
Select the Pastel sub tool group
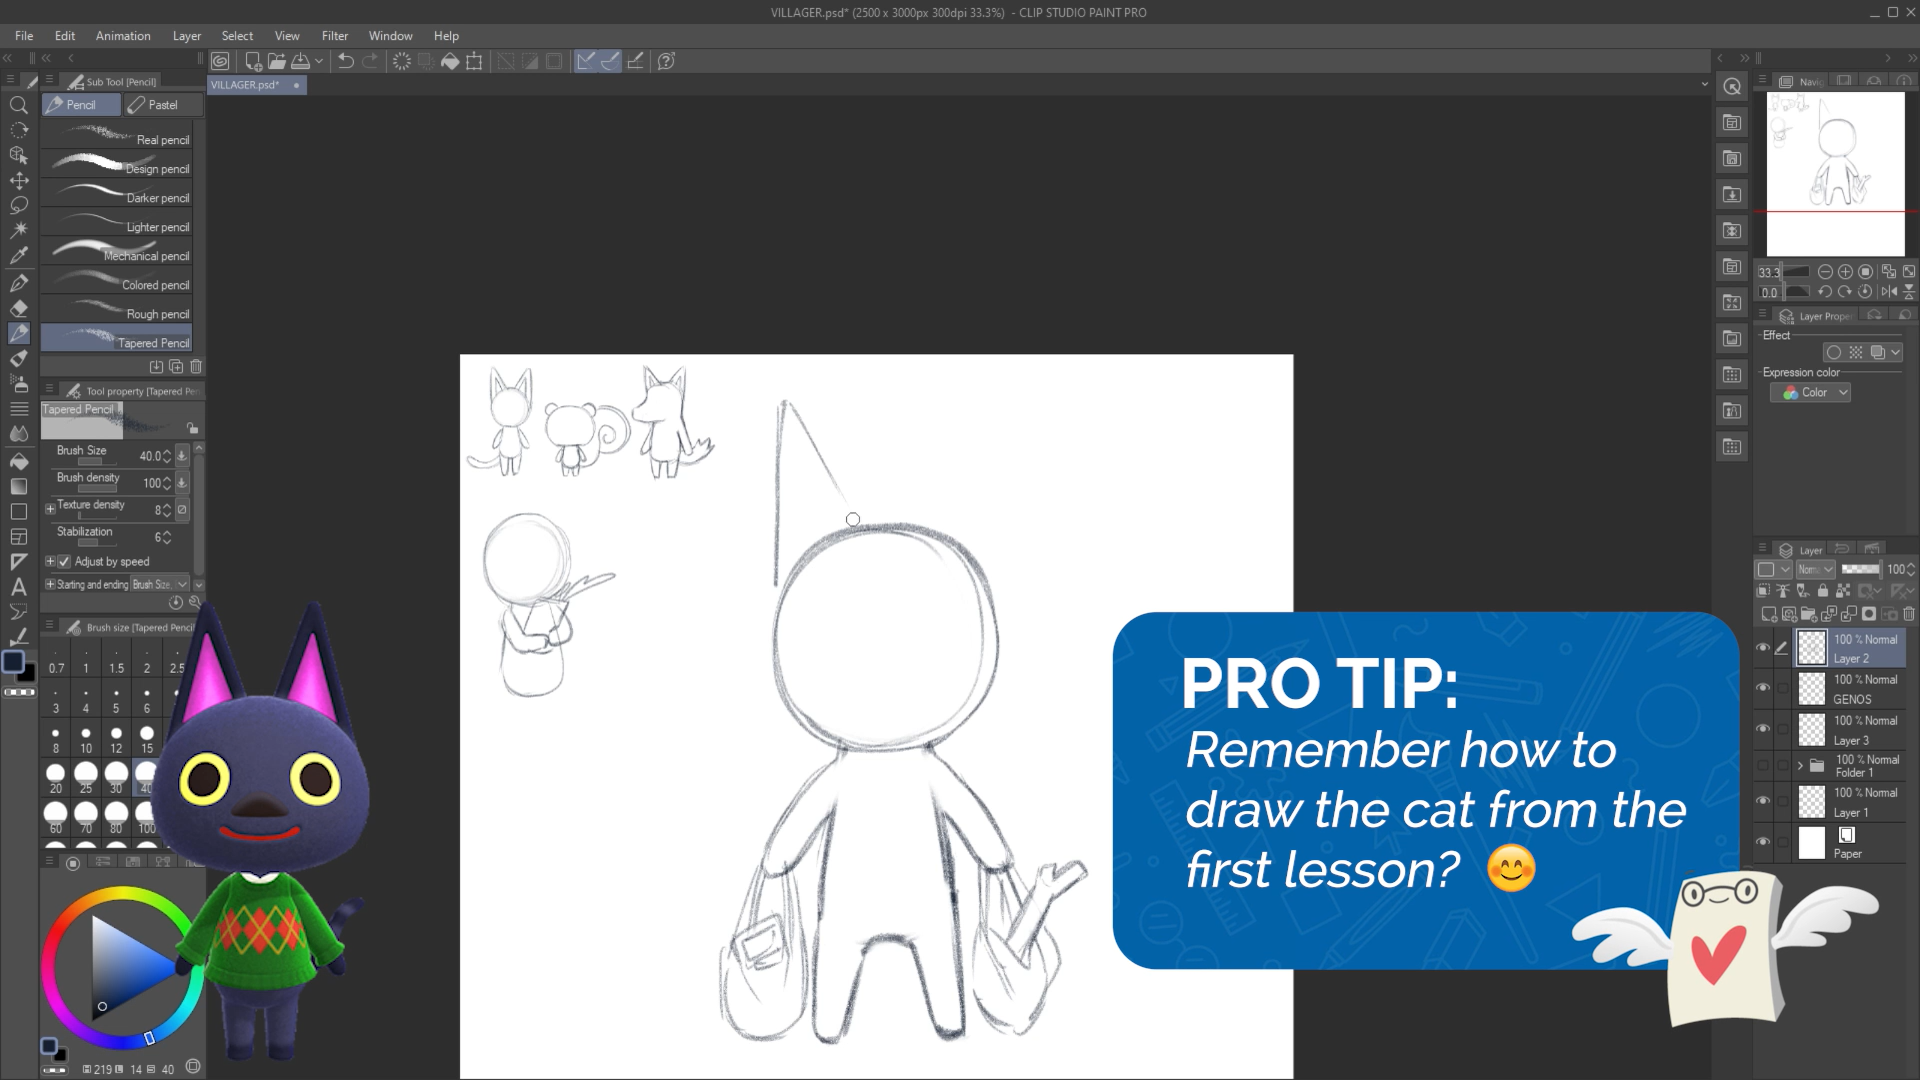click(163, 105)
